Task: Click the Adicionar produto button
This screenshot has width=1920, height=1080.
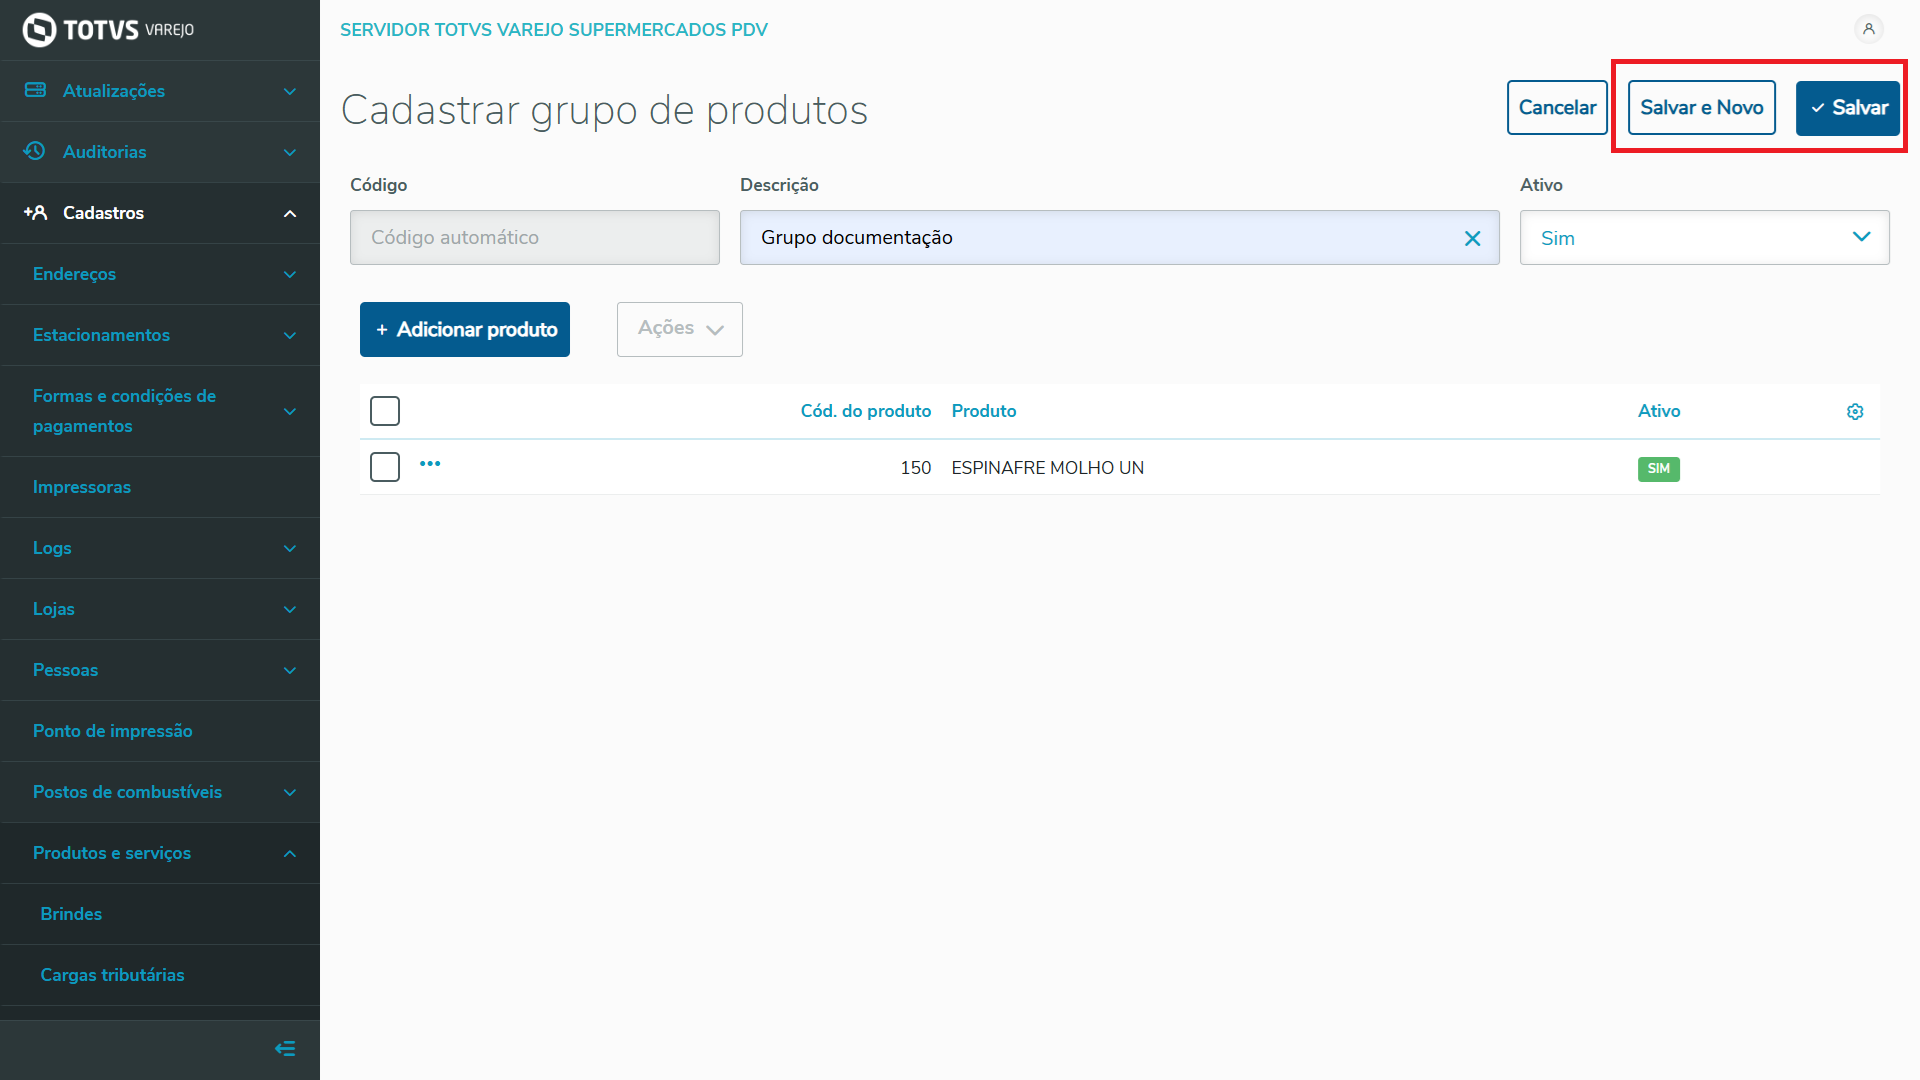Action: coord(465,329)
